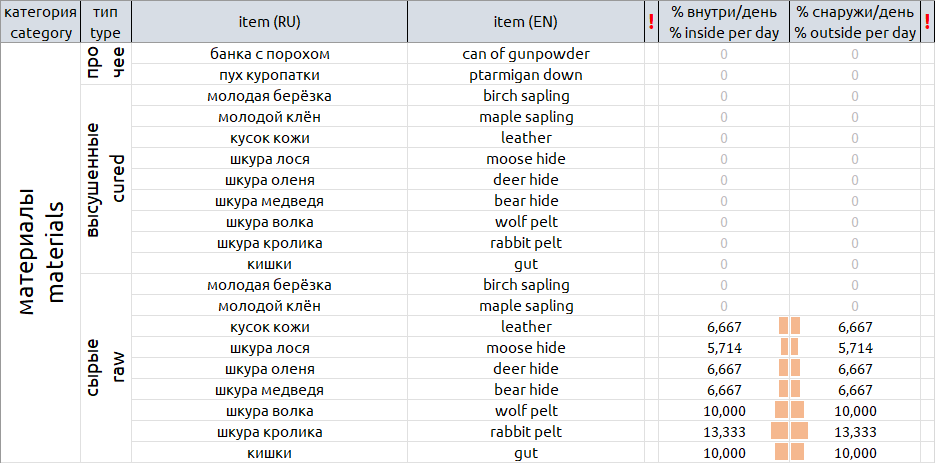Click the 'прочее' type cell
935x463 pixels.
(x=104, y=64)
